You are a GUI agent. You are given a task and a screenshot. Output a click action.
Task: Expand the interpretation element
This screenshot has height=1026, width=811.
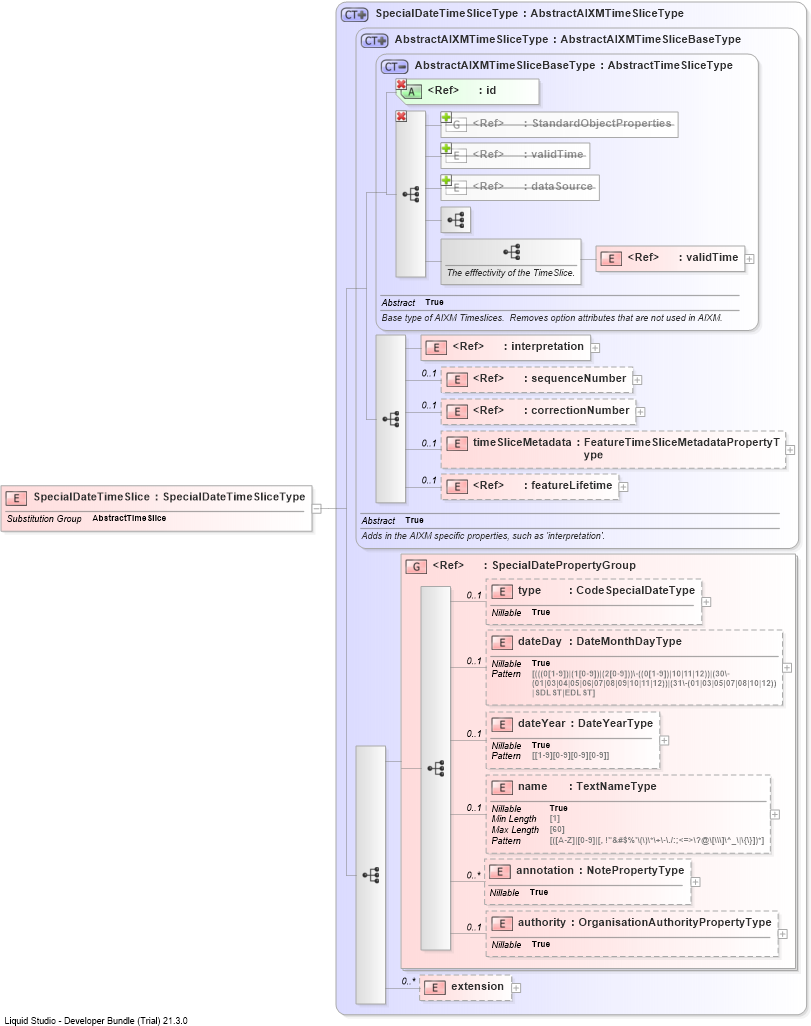(595, 348)
